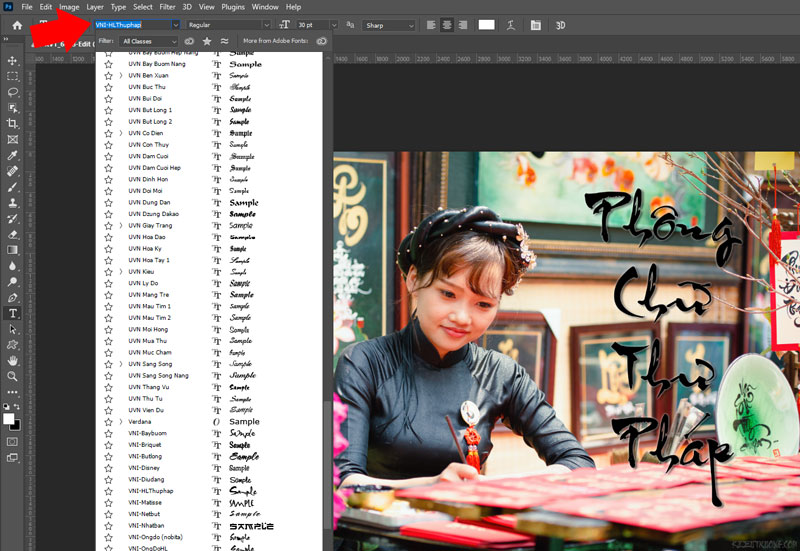Open the Sharp anti-aliasing dropdown
The height and width of the screenshot is (551, 800).
pyautogui.click(x=389, y=25)
